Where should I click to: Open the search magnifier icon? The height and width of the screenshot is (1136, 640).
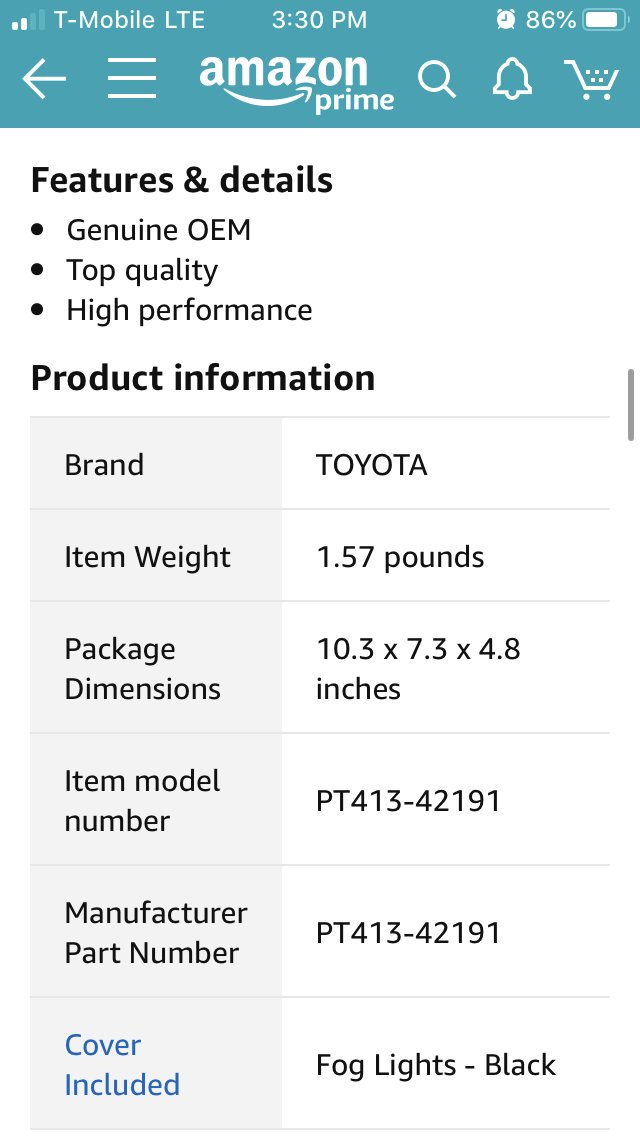(436, 79)
